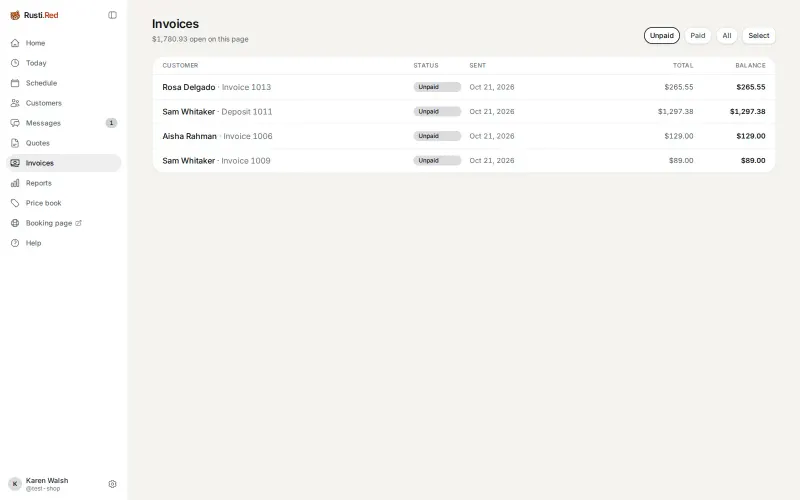Image resolution: width=800 pixels, height=500 pixels.
Task: Show All invoices filter
Action: 727,36
